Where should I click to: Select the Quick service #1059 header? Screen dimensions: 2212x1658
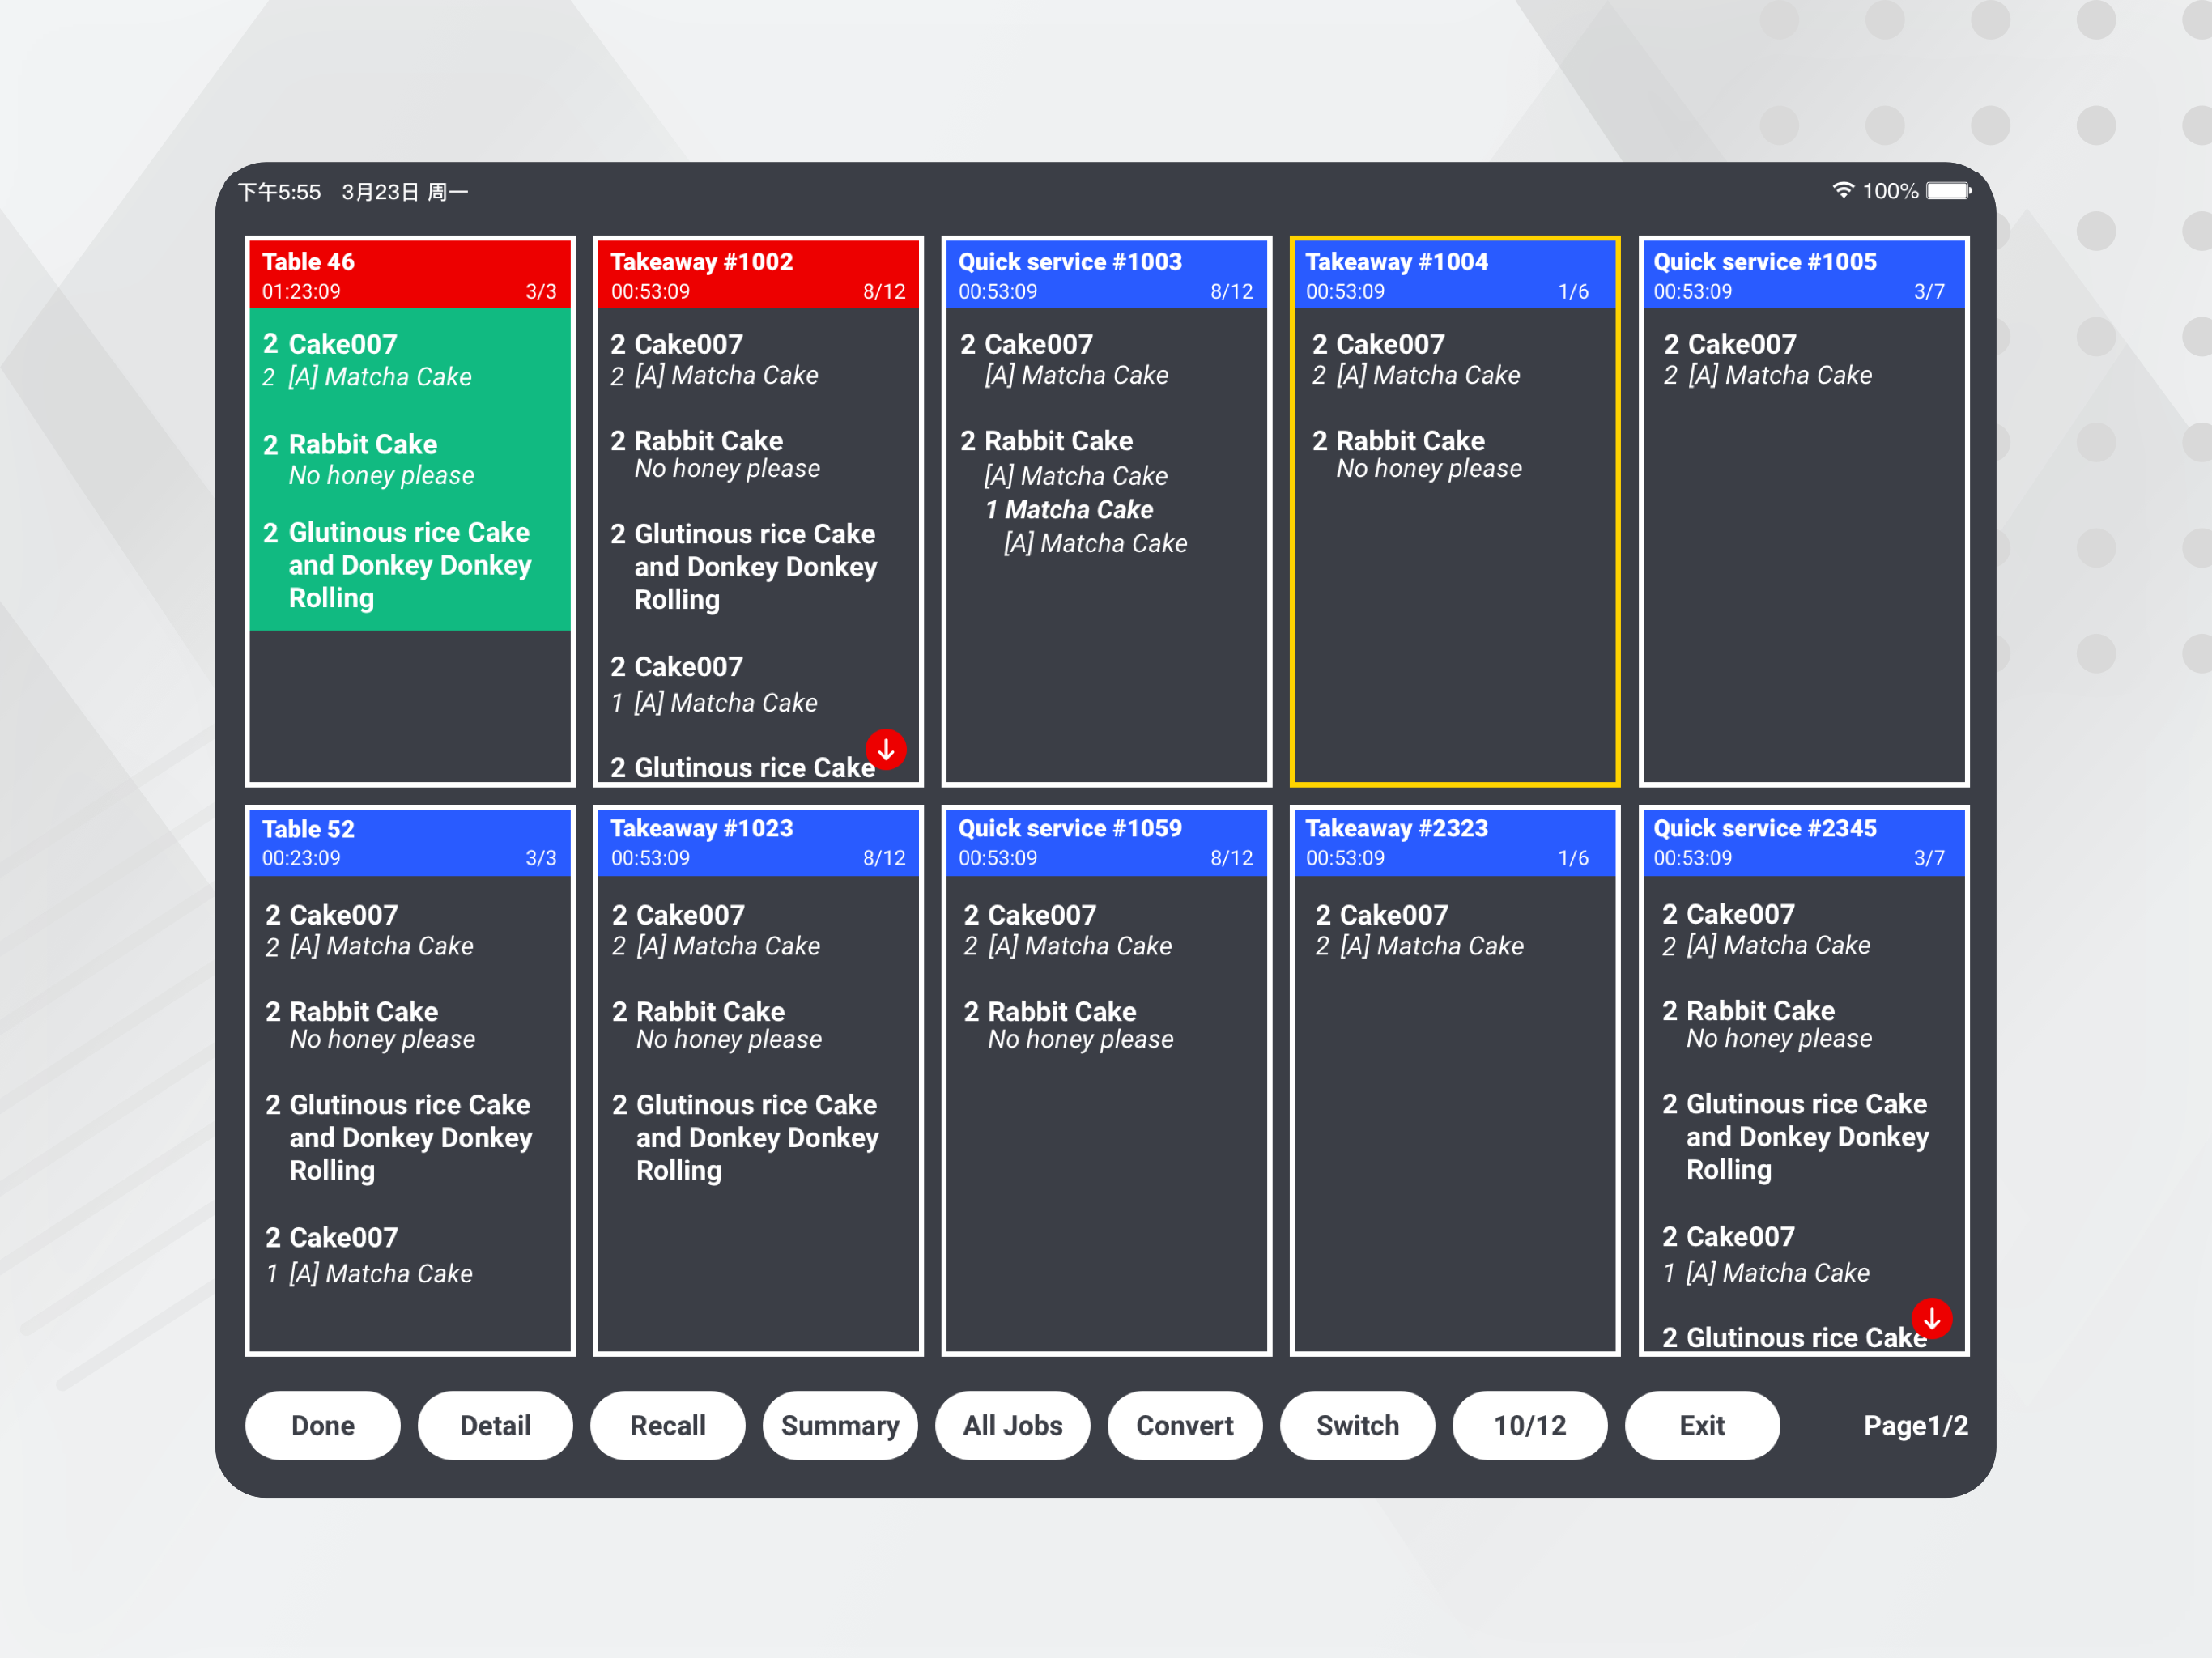[x=1106, y=842]
